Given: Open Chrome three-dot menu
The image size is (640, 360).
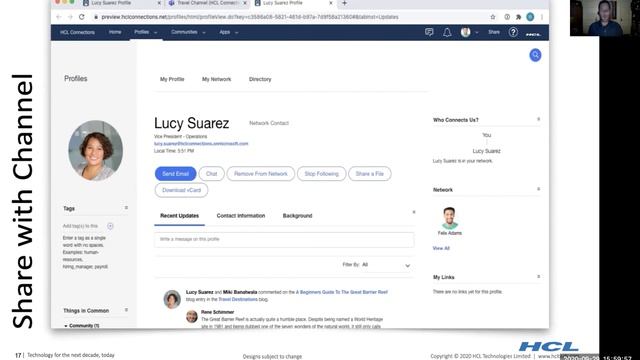Looking at the screenshot, I should point(542,17).
